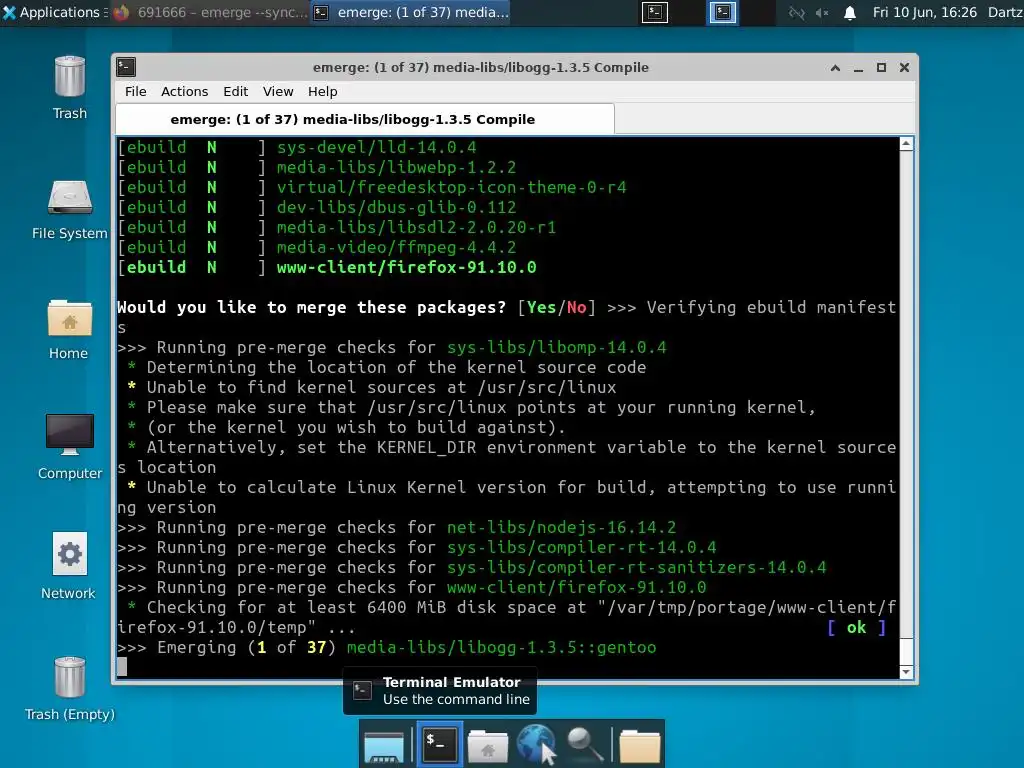1024x768 pixels.
Task: Click the terminal icon in window title bar
Action: (x=126, y=67)
